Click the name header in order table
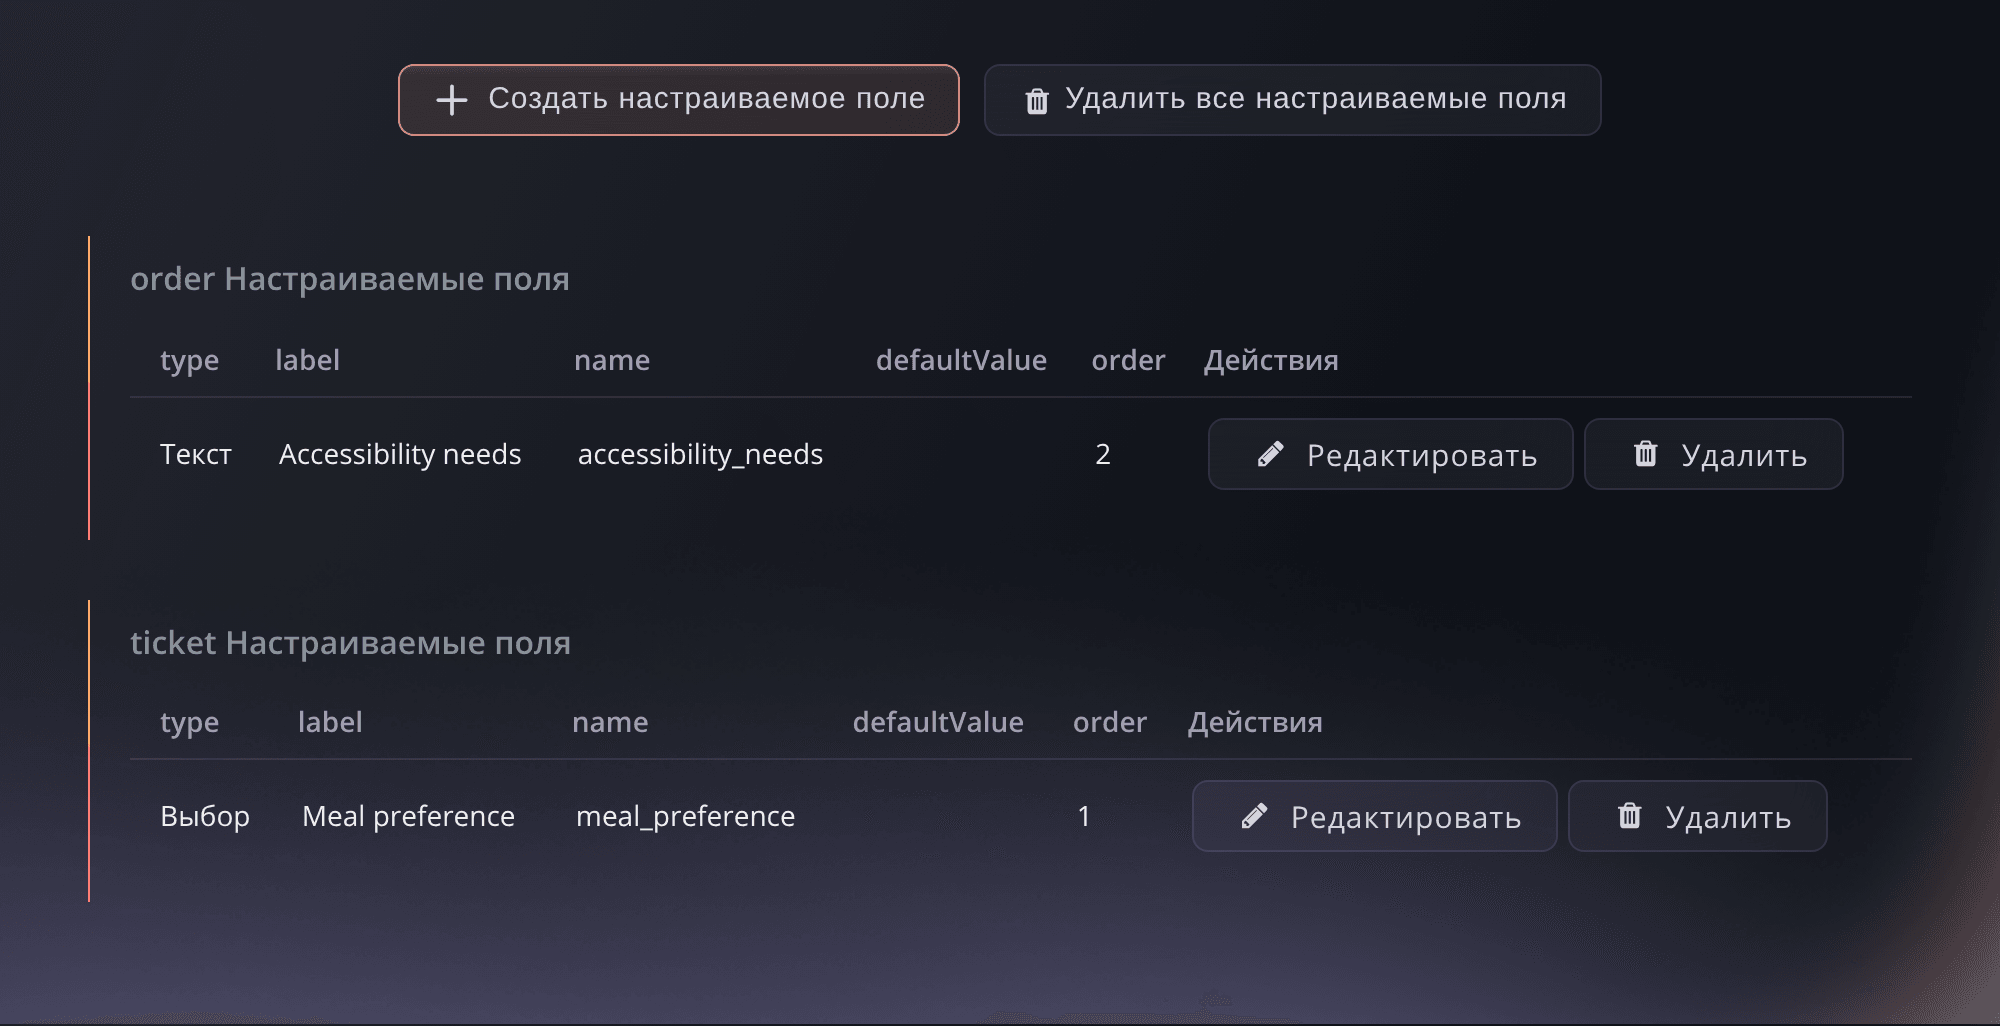2000x1026 pixels. tap(612, 360)
